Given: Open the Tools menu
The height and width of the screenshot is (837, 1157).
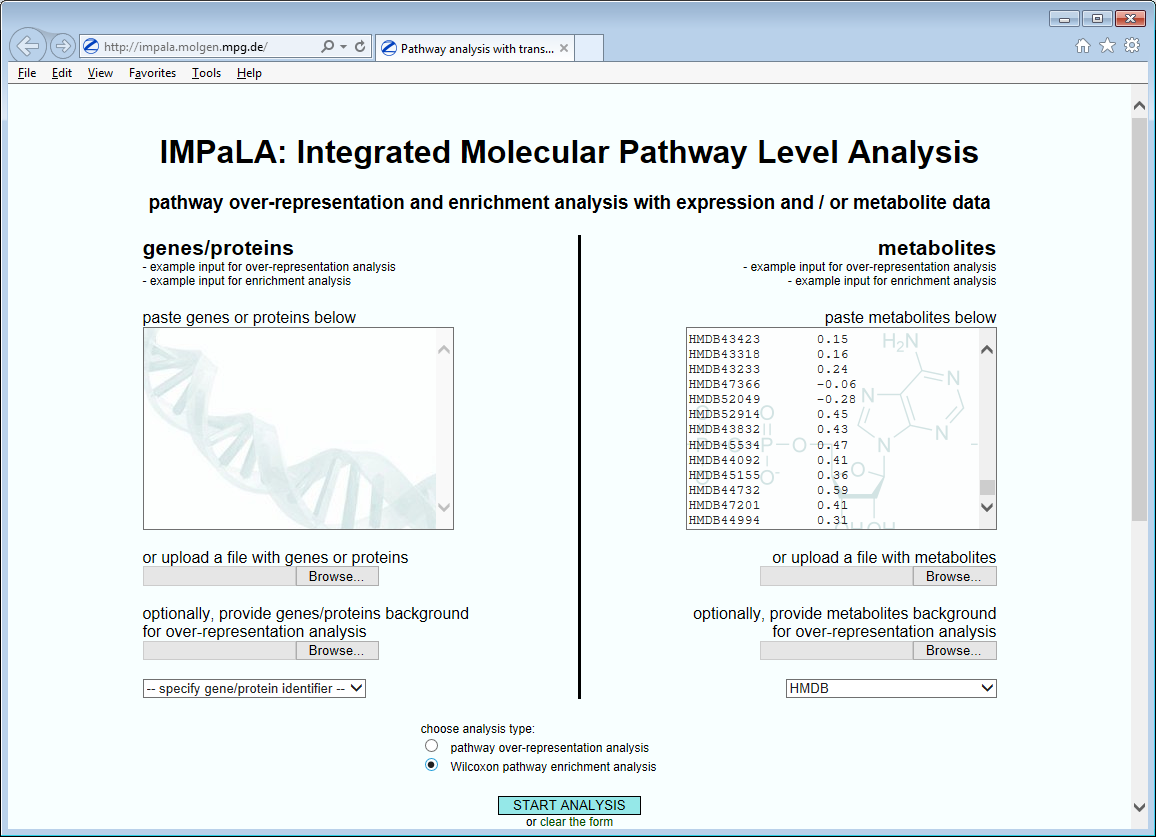Looking at the screenshot, I should pyautogui.click(x=207, y=73).
